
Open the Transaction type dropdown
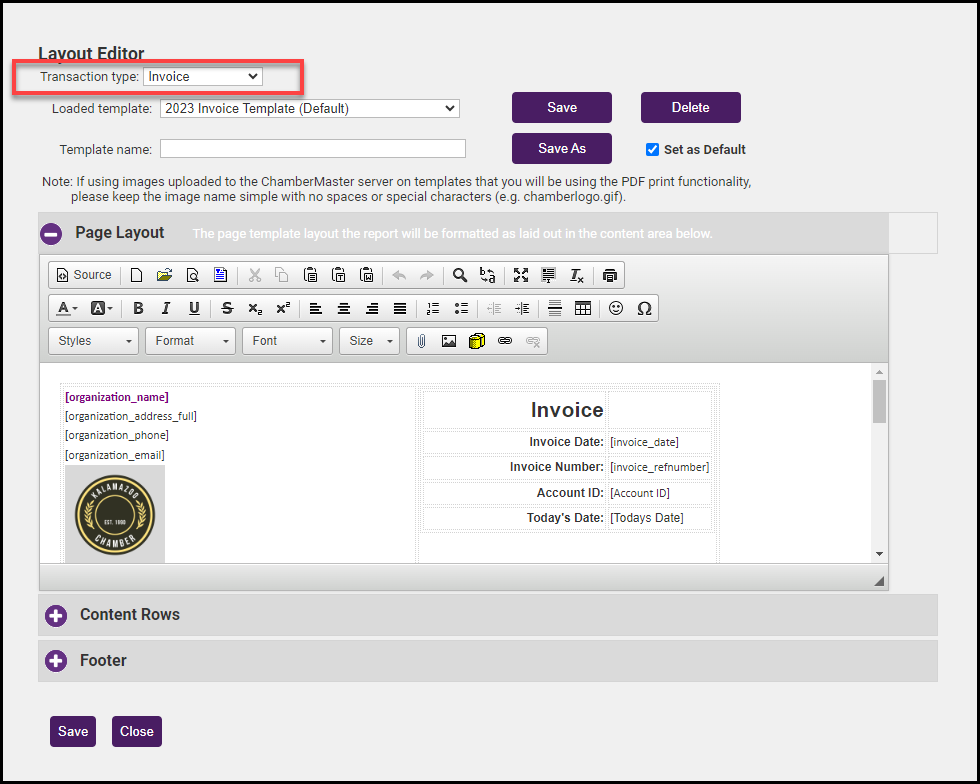pyautogui.click(x=203, y=76)
